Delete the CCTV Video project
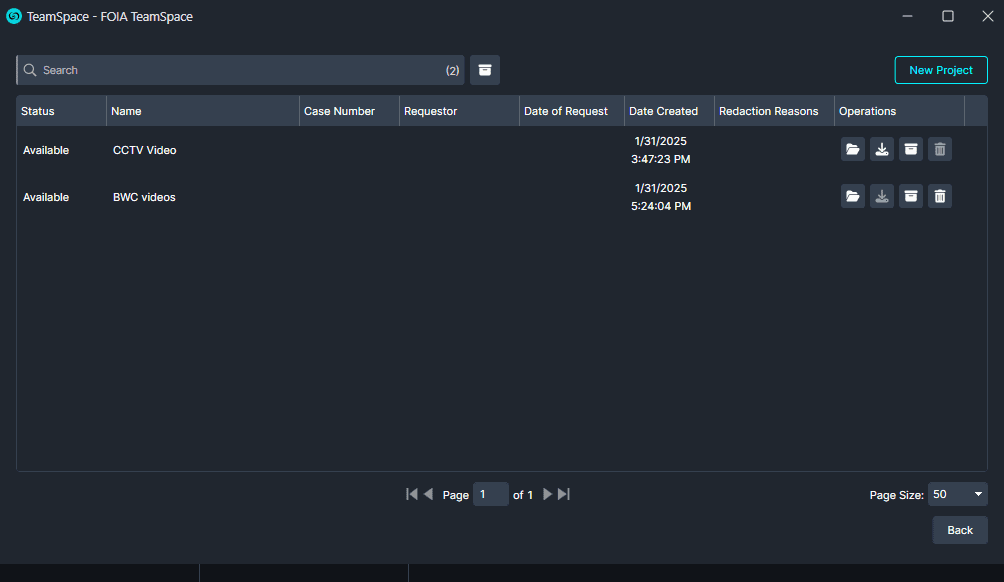 [x=939, y=148]
